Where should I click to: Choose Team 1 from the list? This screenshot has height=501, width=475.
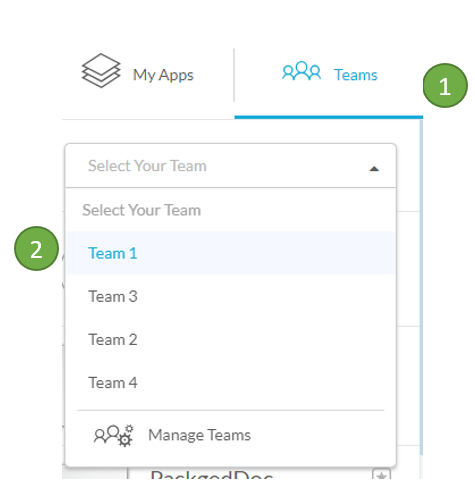tap(231, 253)
